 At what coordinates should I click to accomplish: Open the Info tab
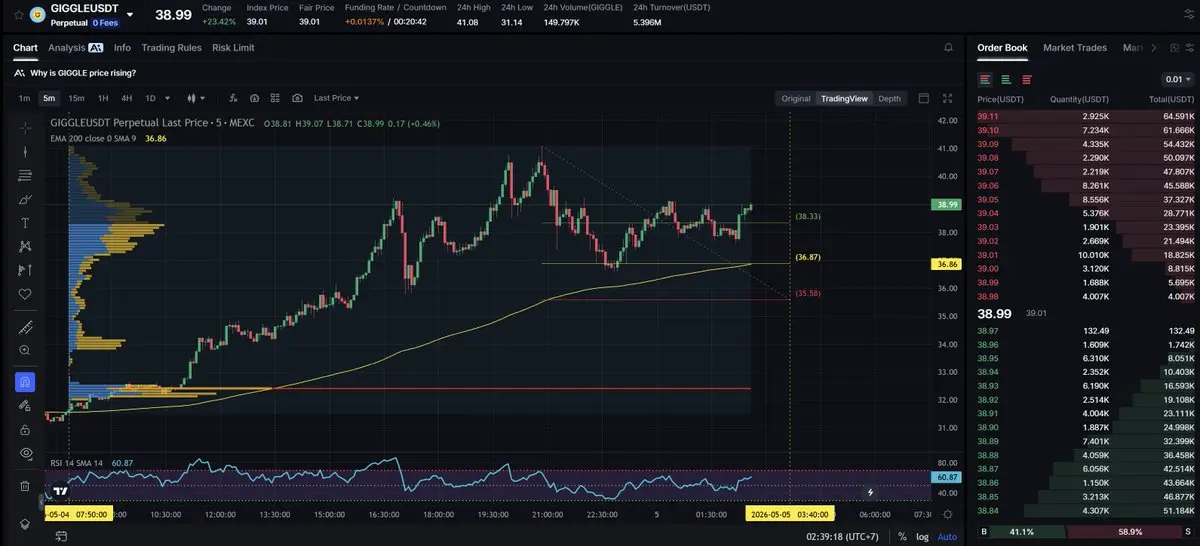pos(122,47)
